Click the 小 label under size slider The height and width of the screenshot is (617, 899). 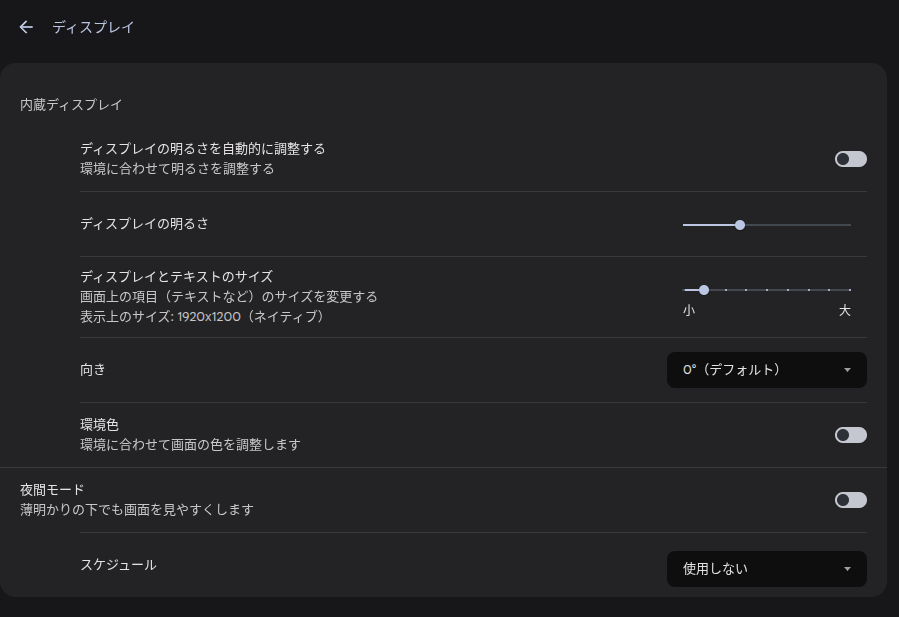(x=689, y=311)
